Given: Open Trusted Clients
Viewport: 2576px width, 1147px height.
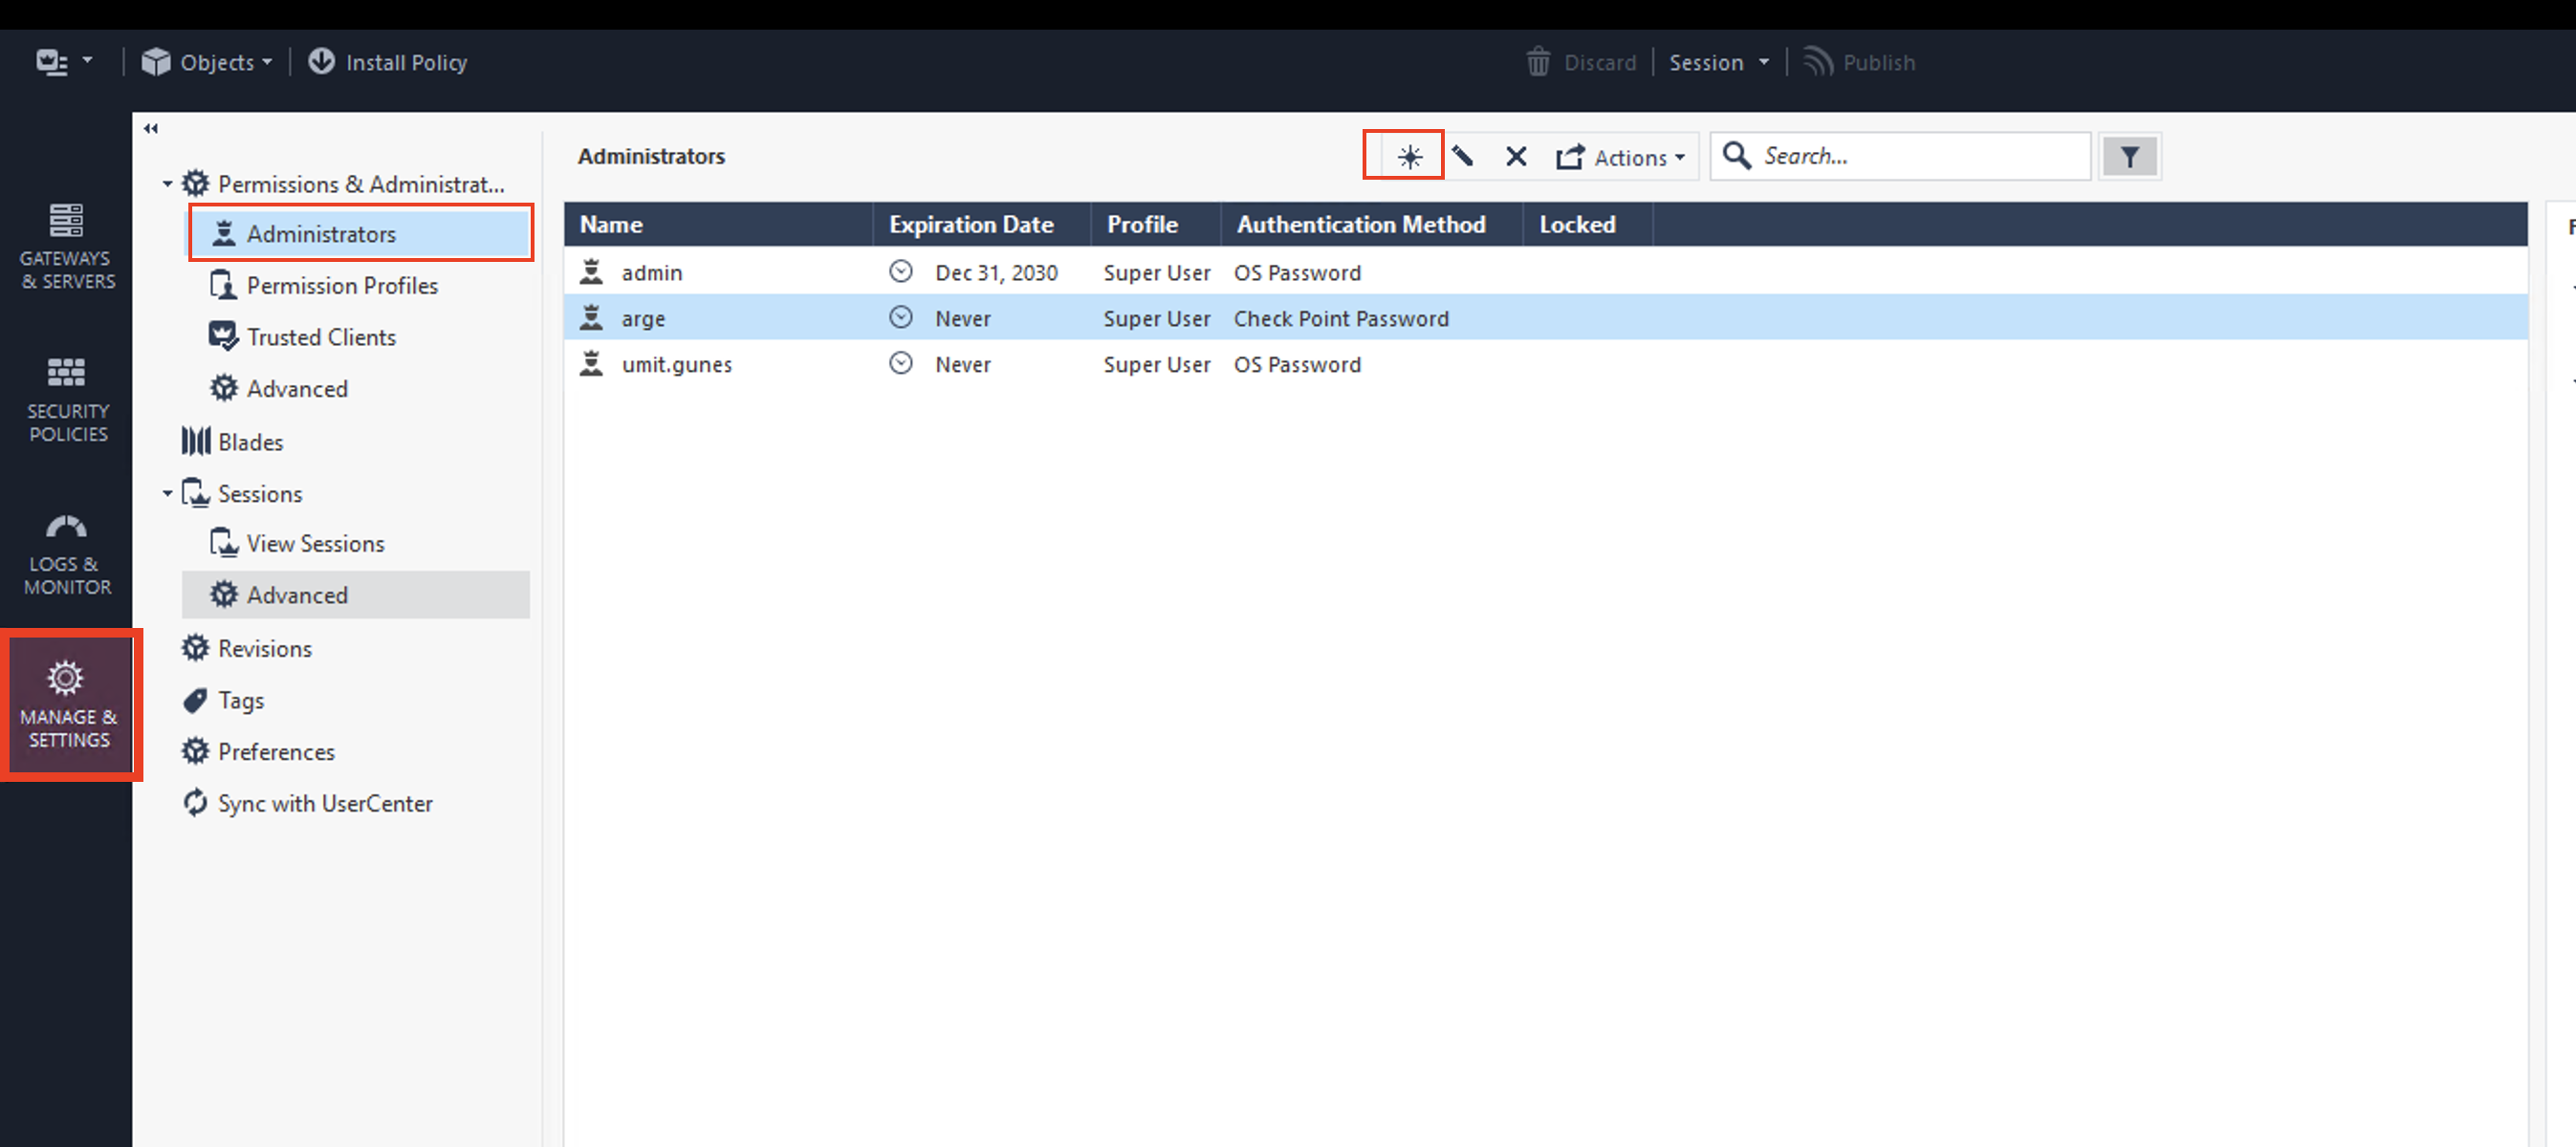Looking at the screenshot, I should click(302, 337).
